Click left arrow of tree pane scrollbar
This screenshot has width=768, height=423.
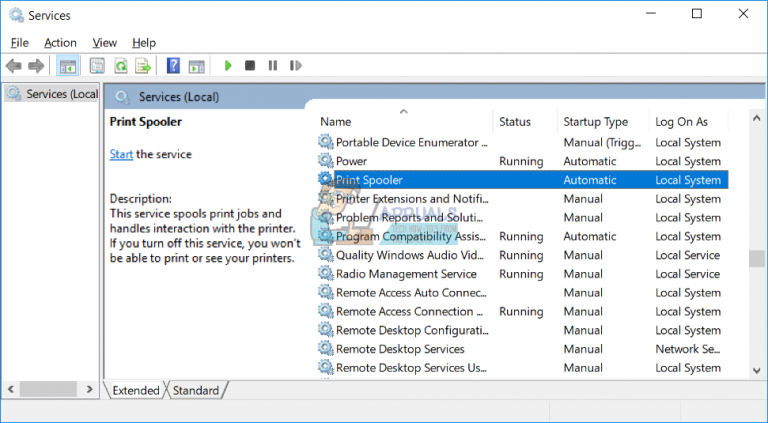click(x=11, y=389)
